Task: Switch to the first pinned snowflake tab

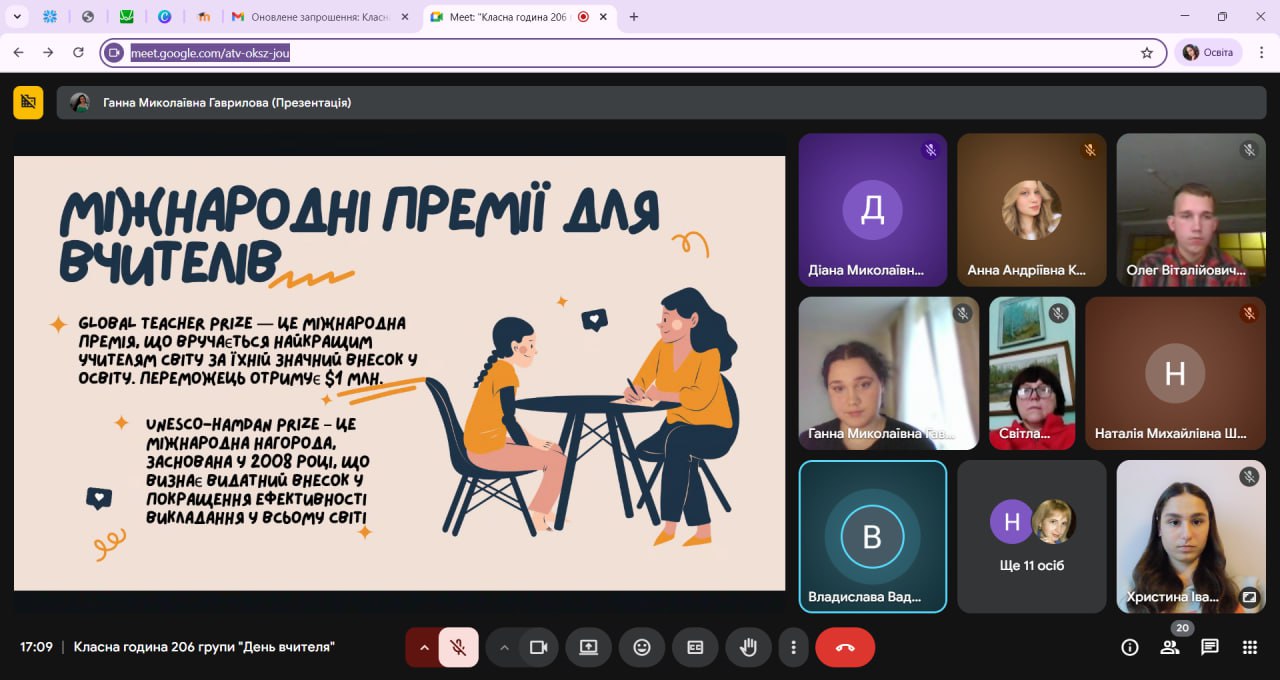Action: [50, 17]
